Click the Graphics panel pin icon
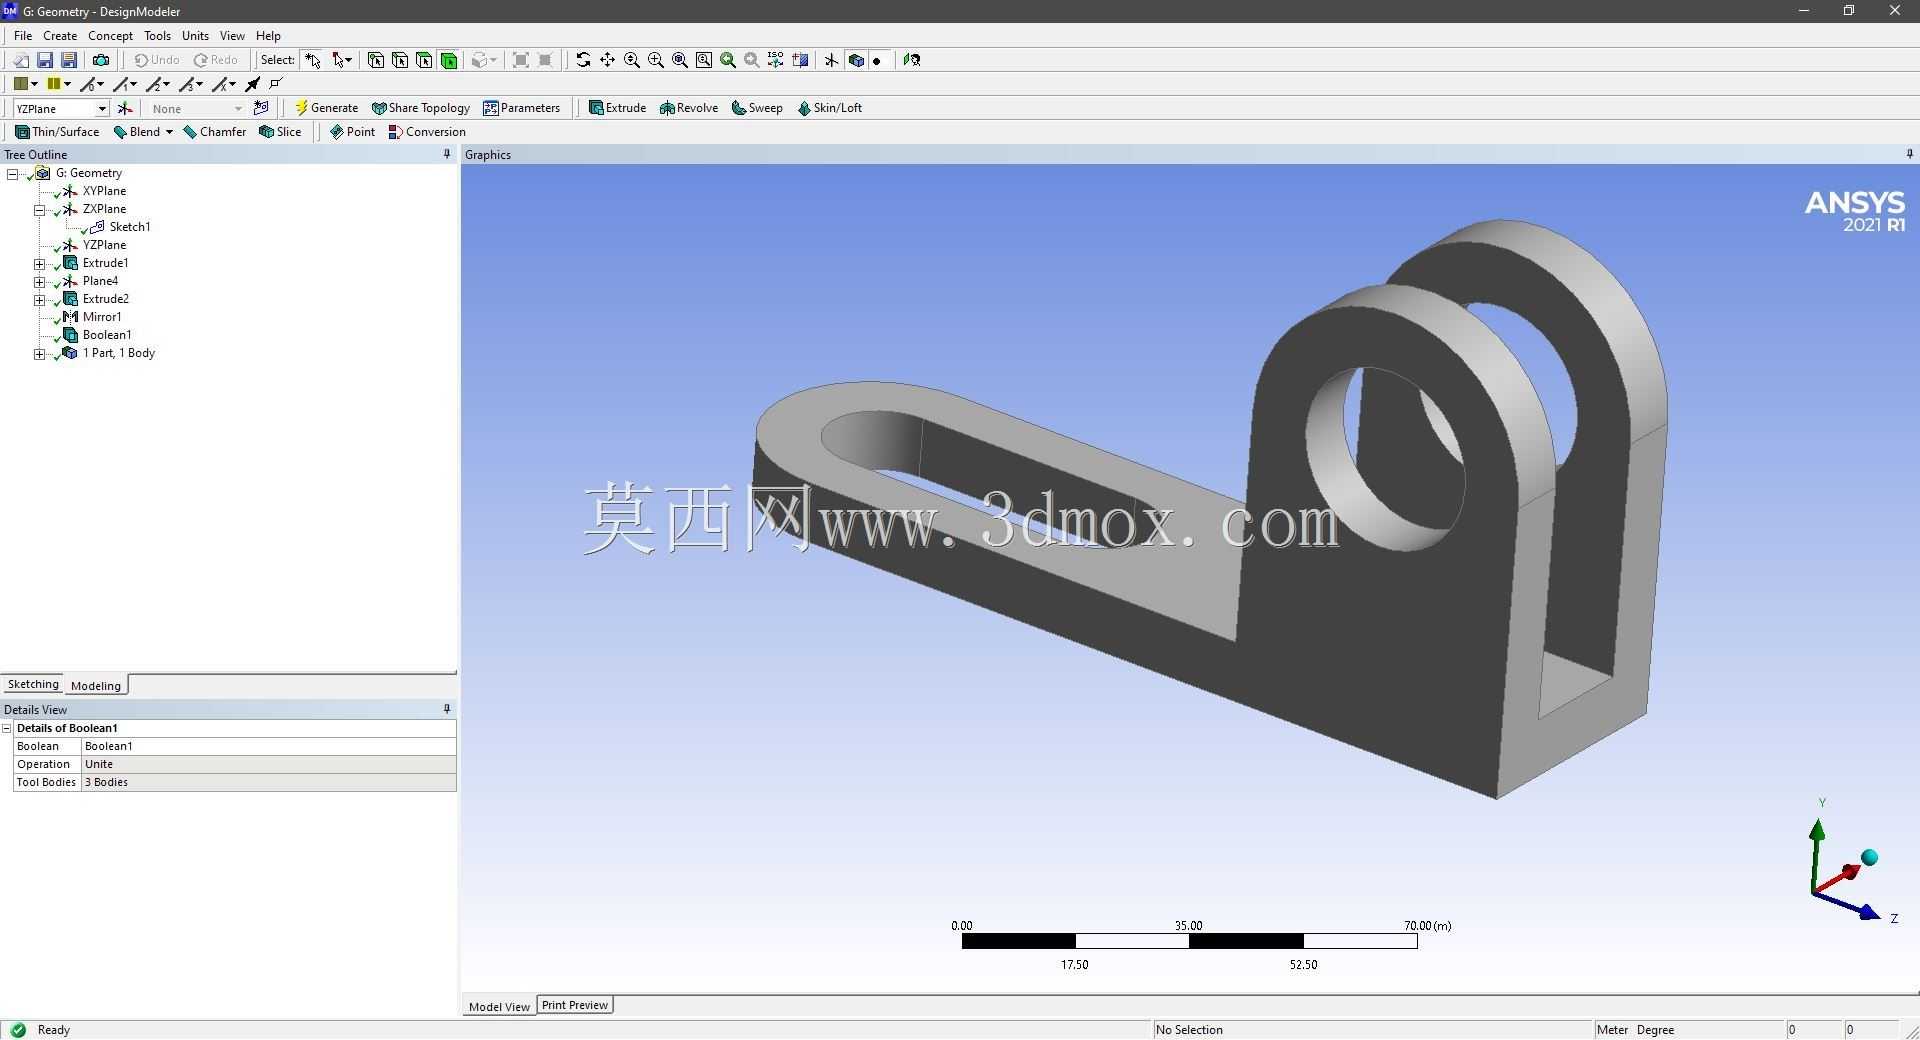 (x=1909, y=154)
